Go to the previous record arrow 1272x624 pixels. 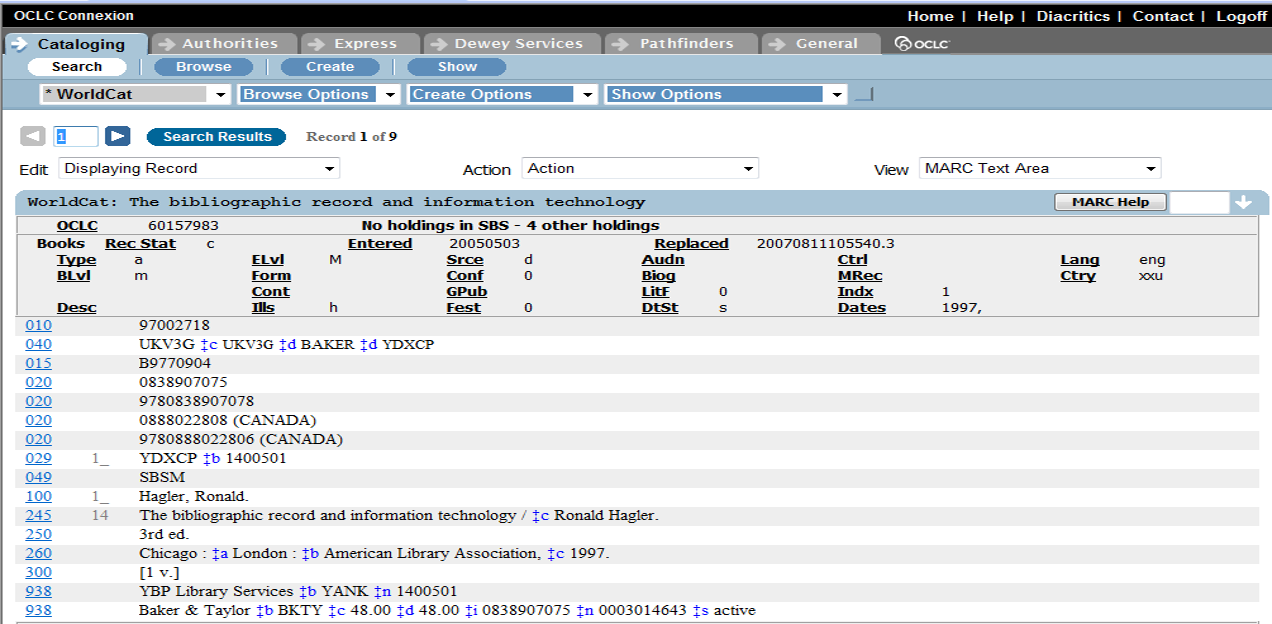tap(33, 137)
